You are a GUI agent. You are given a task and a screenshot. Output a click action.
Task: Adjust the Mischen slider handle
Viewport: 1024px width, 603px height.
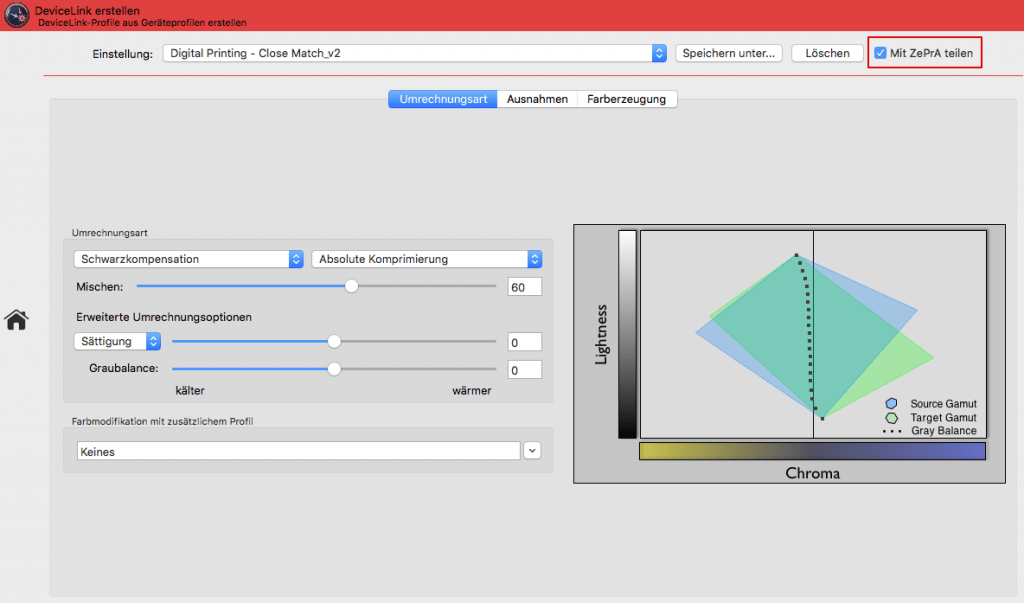click(351, 285)
